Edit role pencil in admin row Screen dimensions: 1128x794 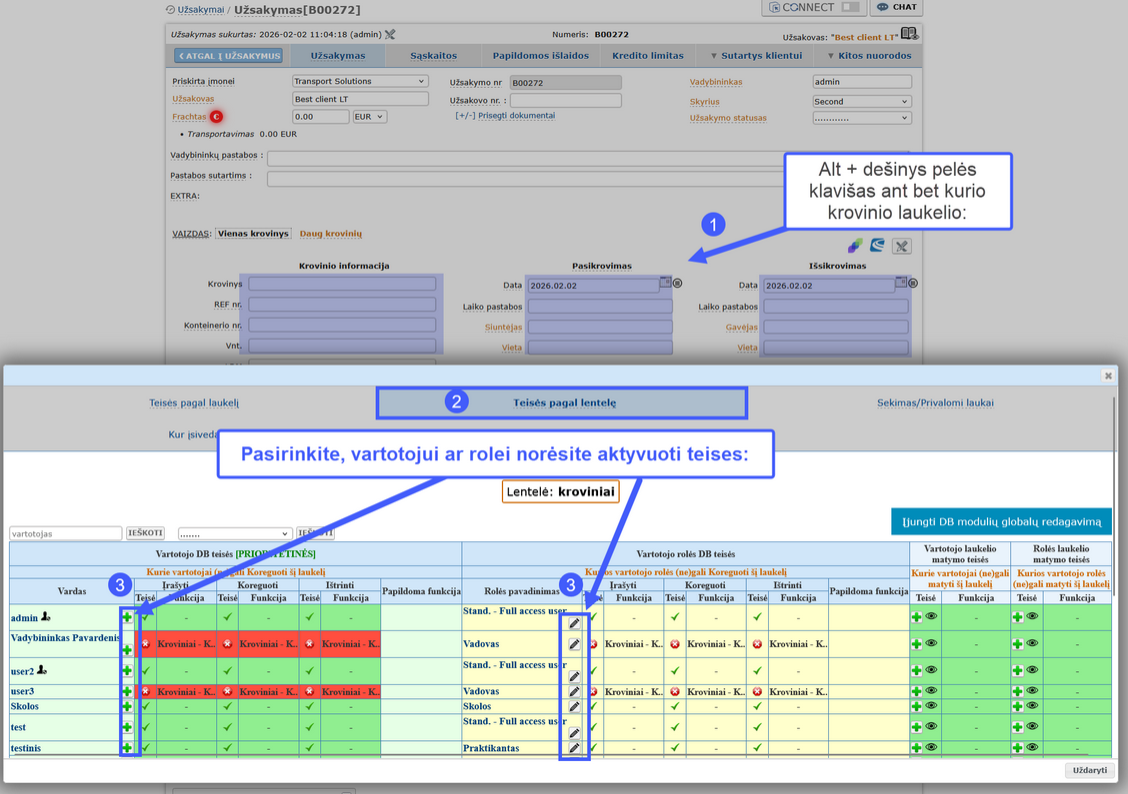(x=574, y=623)
